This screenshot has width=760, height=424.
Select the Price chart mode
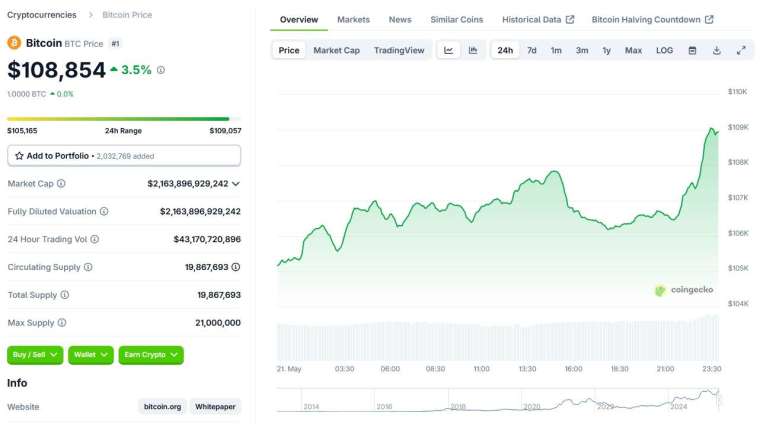[x=289, y=50]
